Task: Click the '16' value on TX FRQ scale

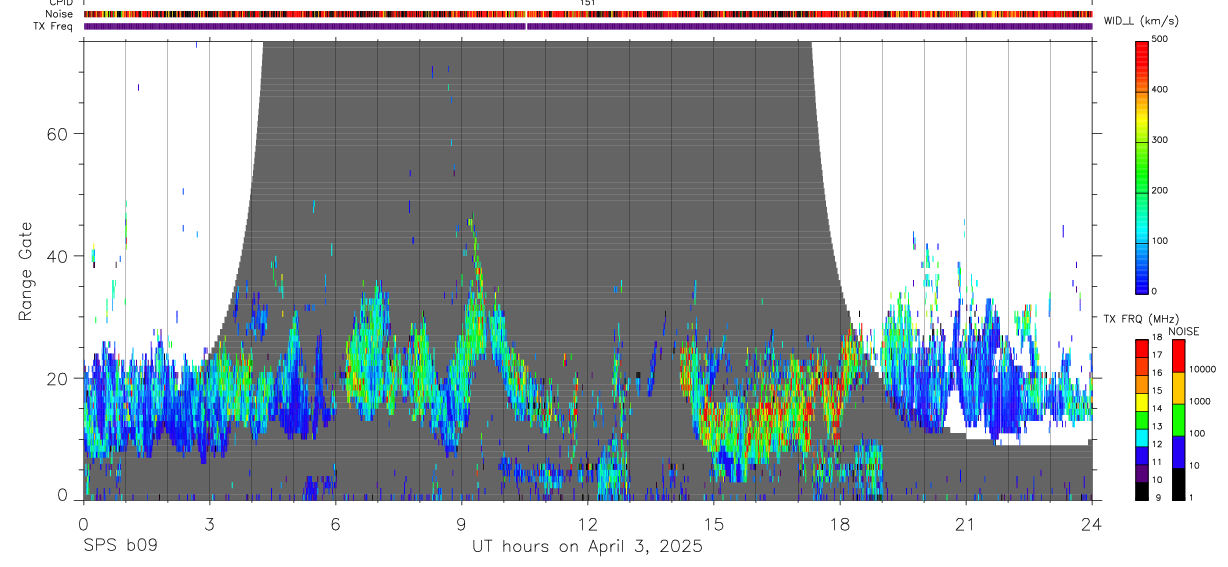Action: (1158, 373)
